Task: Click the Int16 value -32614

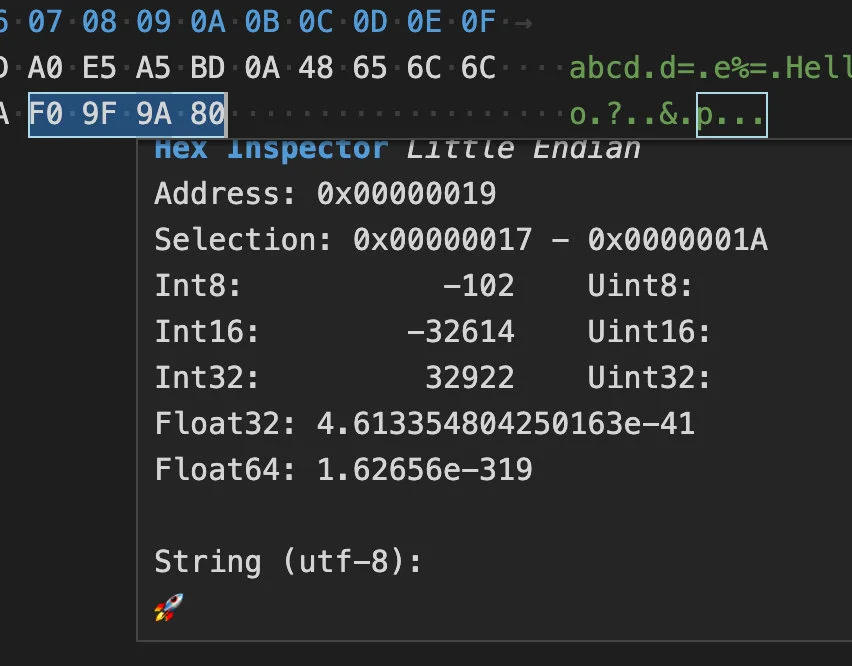Action: [460, 332]
